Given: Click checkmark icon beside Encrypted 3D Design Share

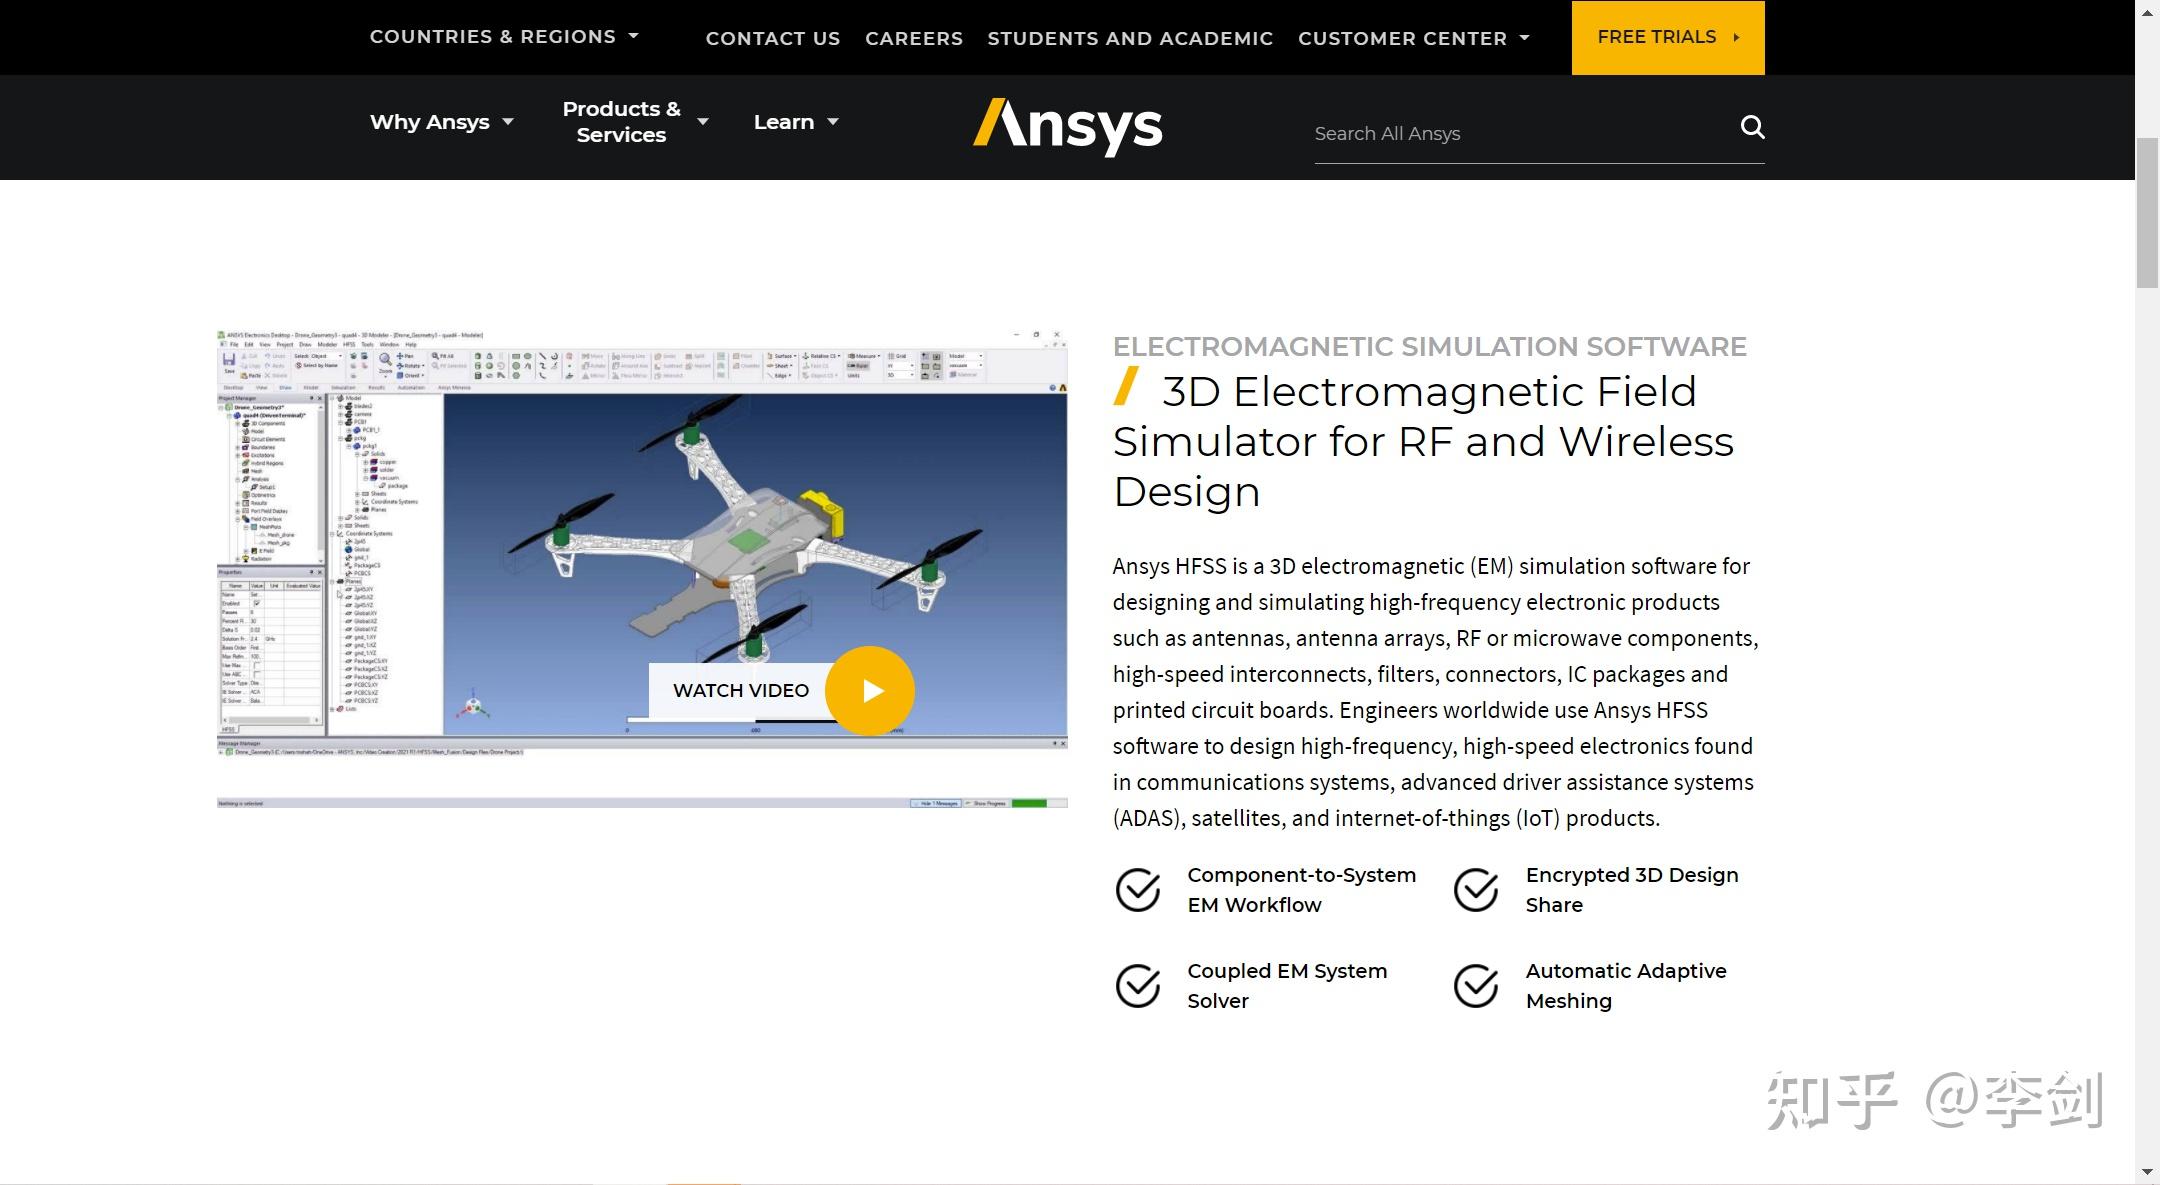Looking at the screenshot, I should [x=1475, y=889].
